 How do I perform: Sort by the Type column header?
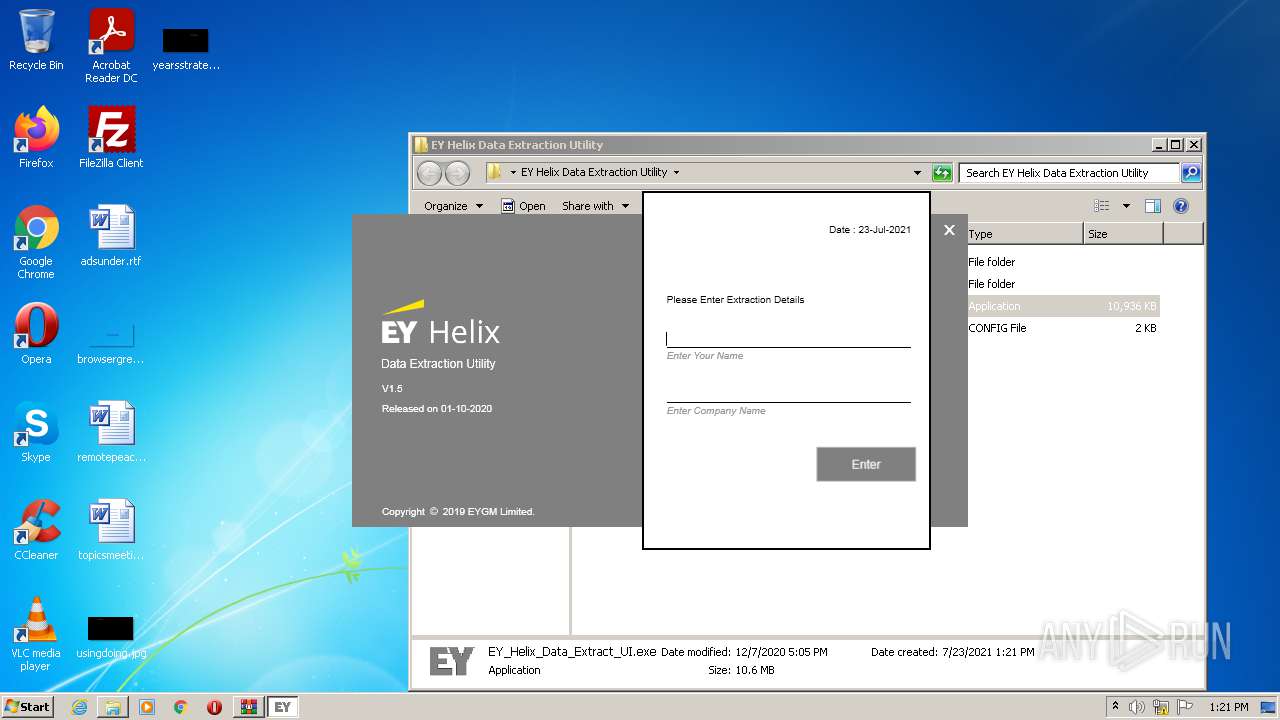pyautogui.click(x=1023, y=234)
